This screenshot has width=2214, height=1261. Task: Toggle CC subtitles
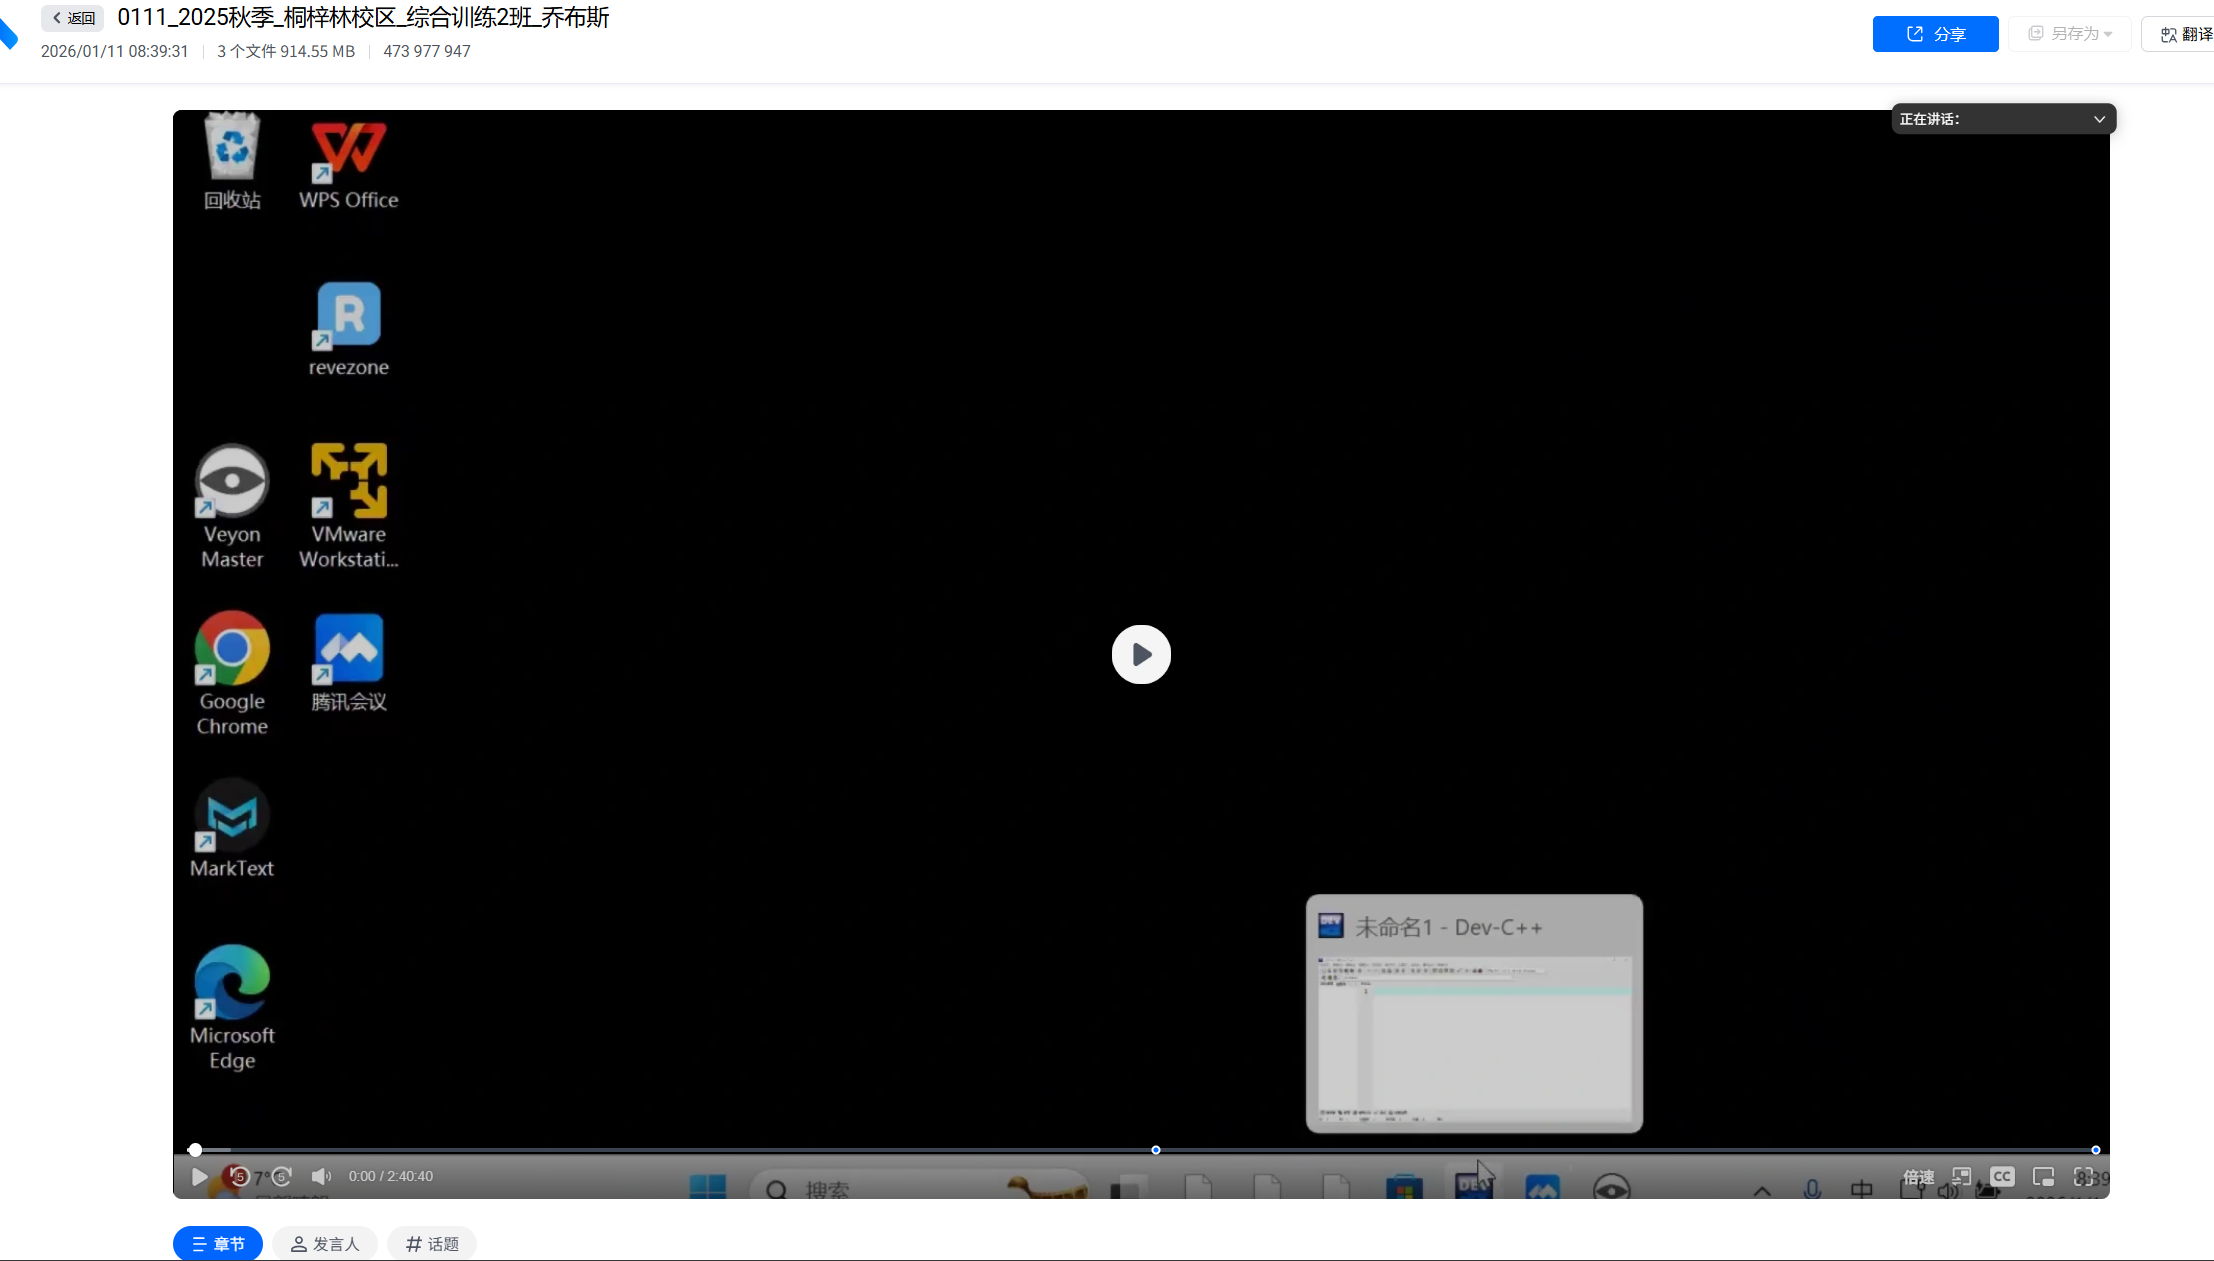2002,1176
